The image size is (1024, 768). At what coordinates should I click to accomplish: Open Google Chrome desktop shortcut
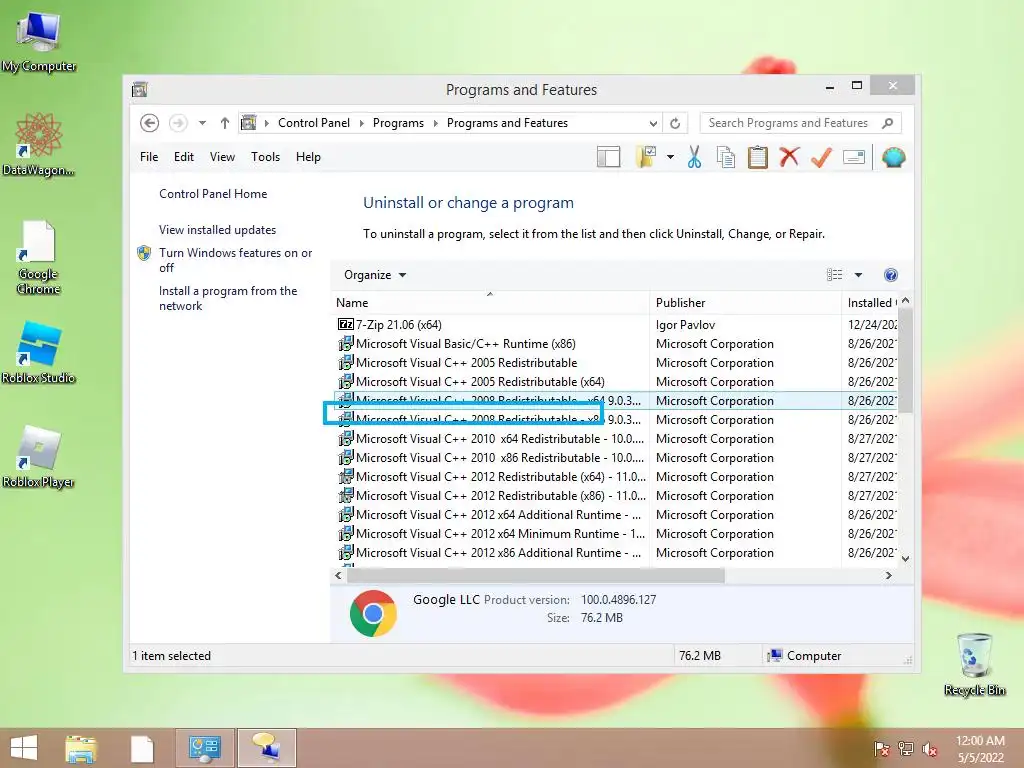click(x=39, y=257)
